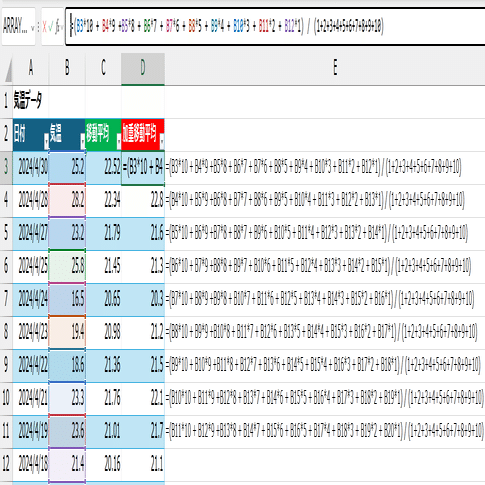Select the moving average cell 20.16
This screenshot has height=485, width=485.
(103, 464)
